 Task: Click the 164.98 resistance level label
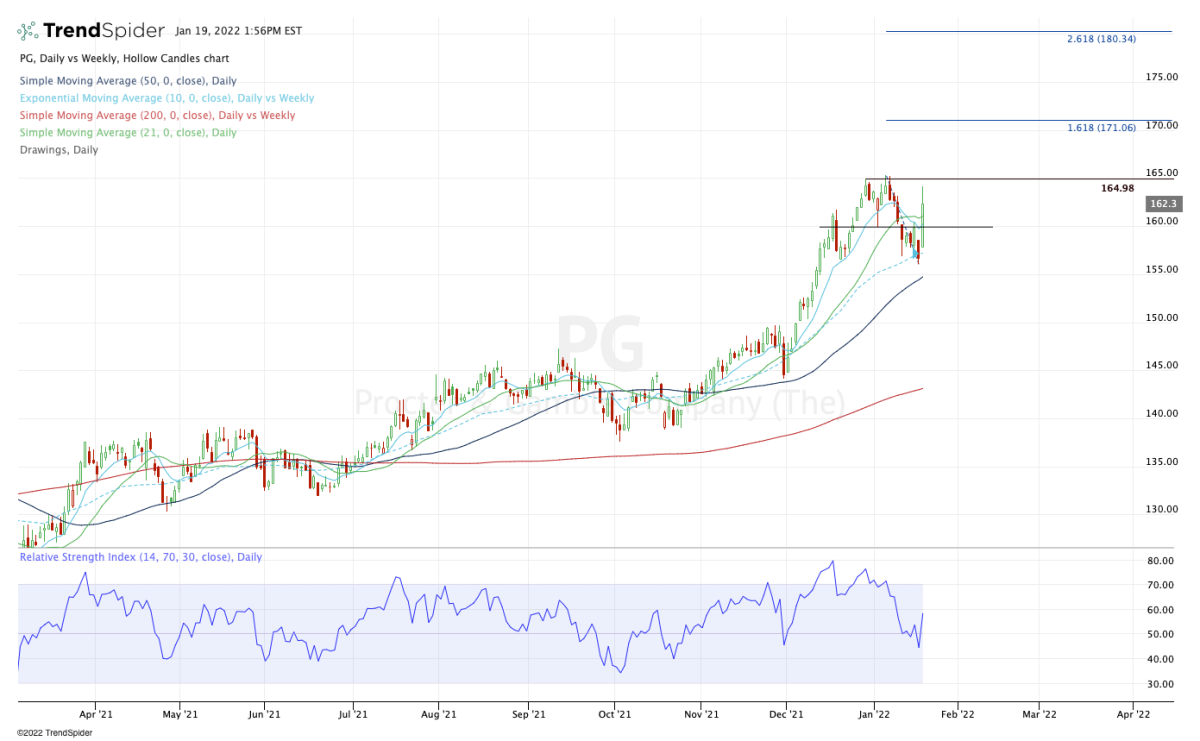(1117, 188)
